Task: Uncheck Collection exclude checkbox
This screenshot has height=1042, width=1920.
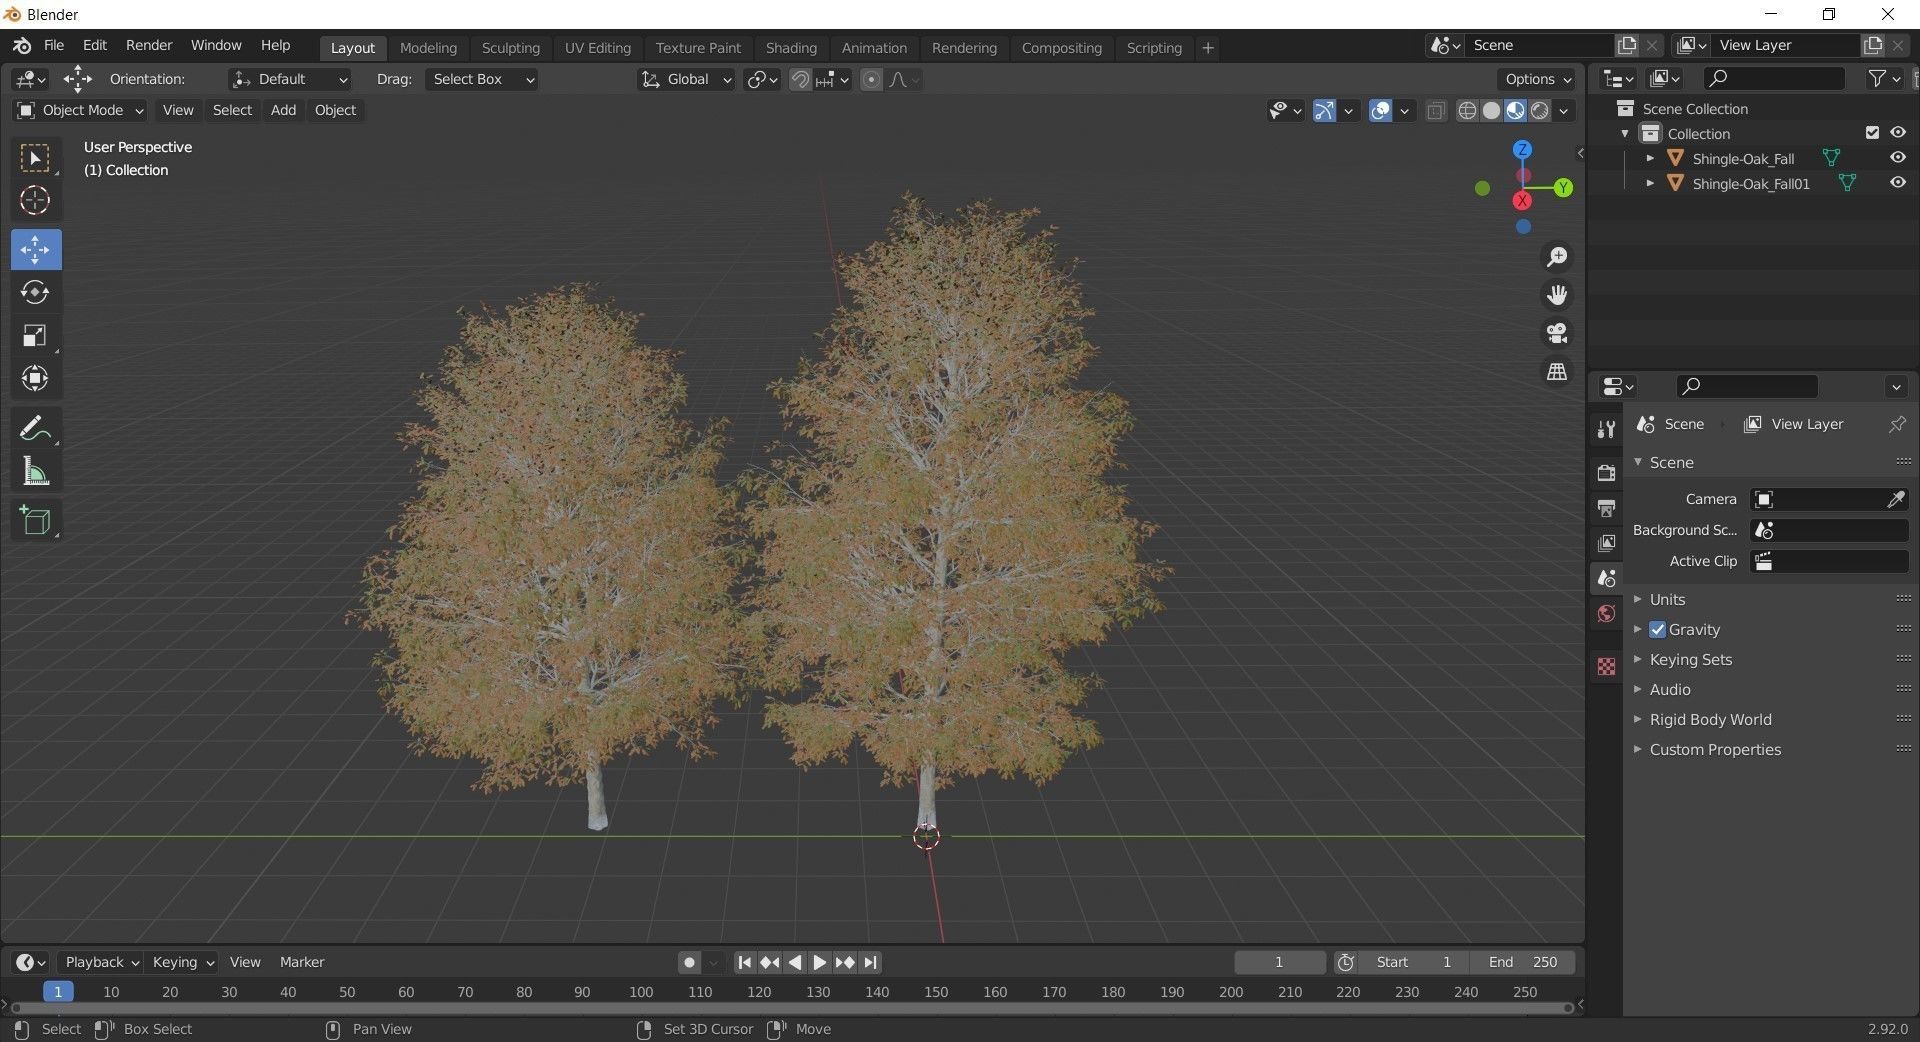Action: pos(1872,133)
